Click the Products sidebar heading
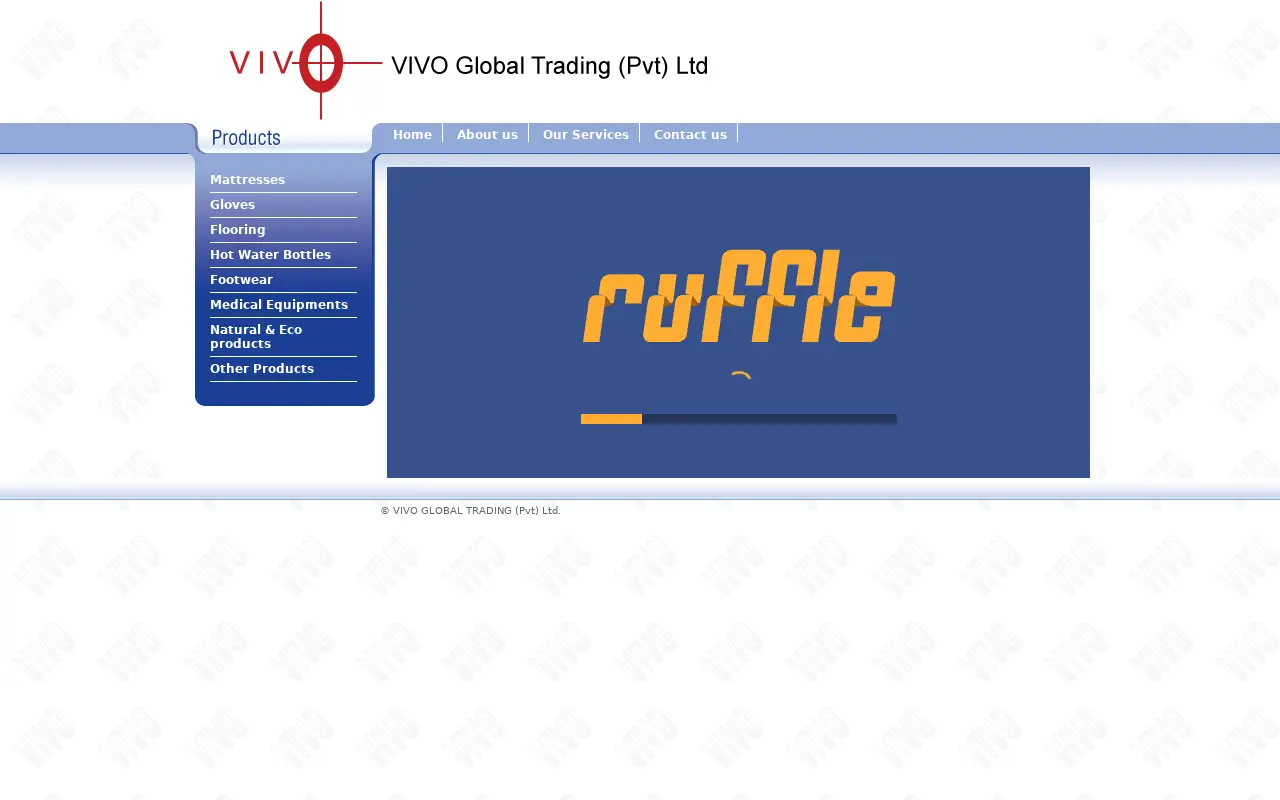This screenshot has height=800, width=1280. (x=246, y=138)
